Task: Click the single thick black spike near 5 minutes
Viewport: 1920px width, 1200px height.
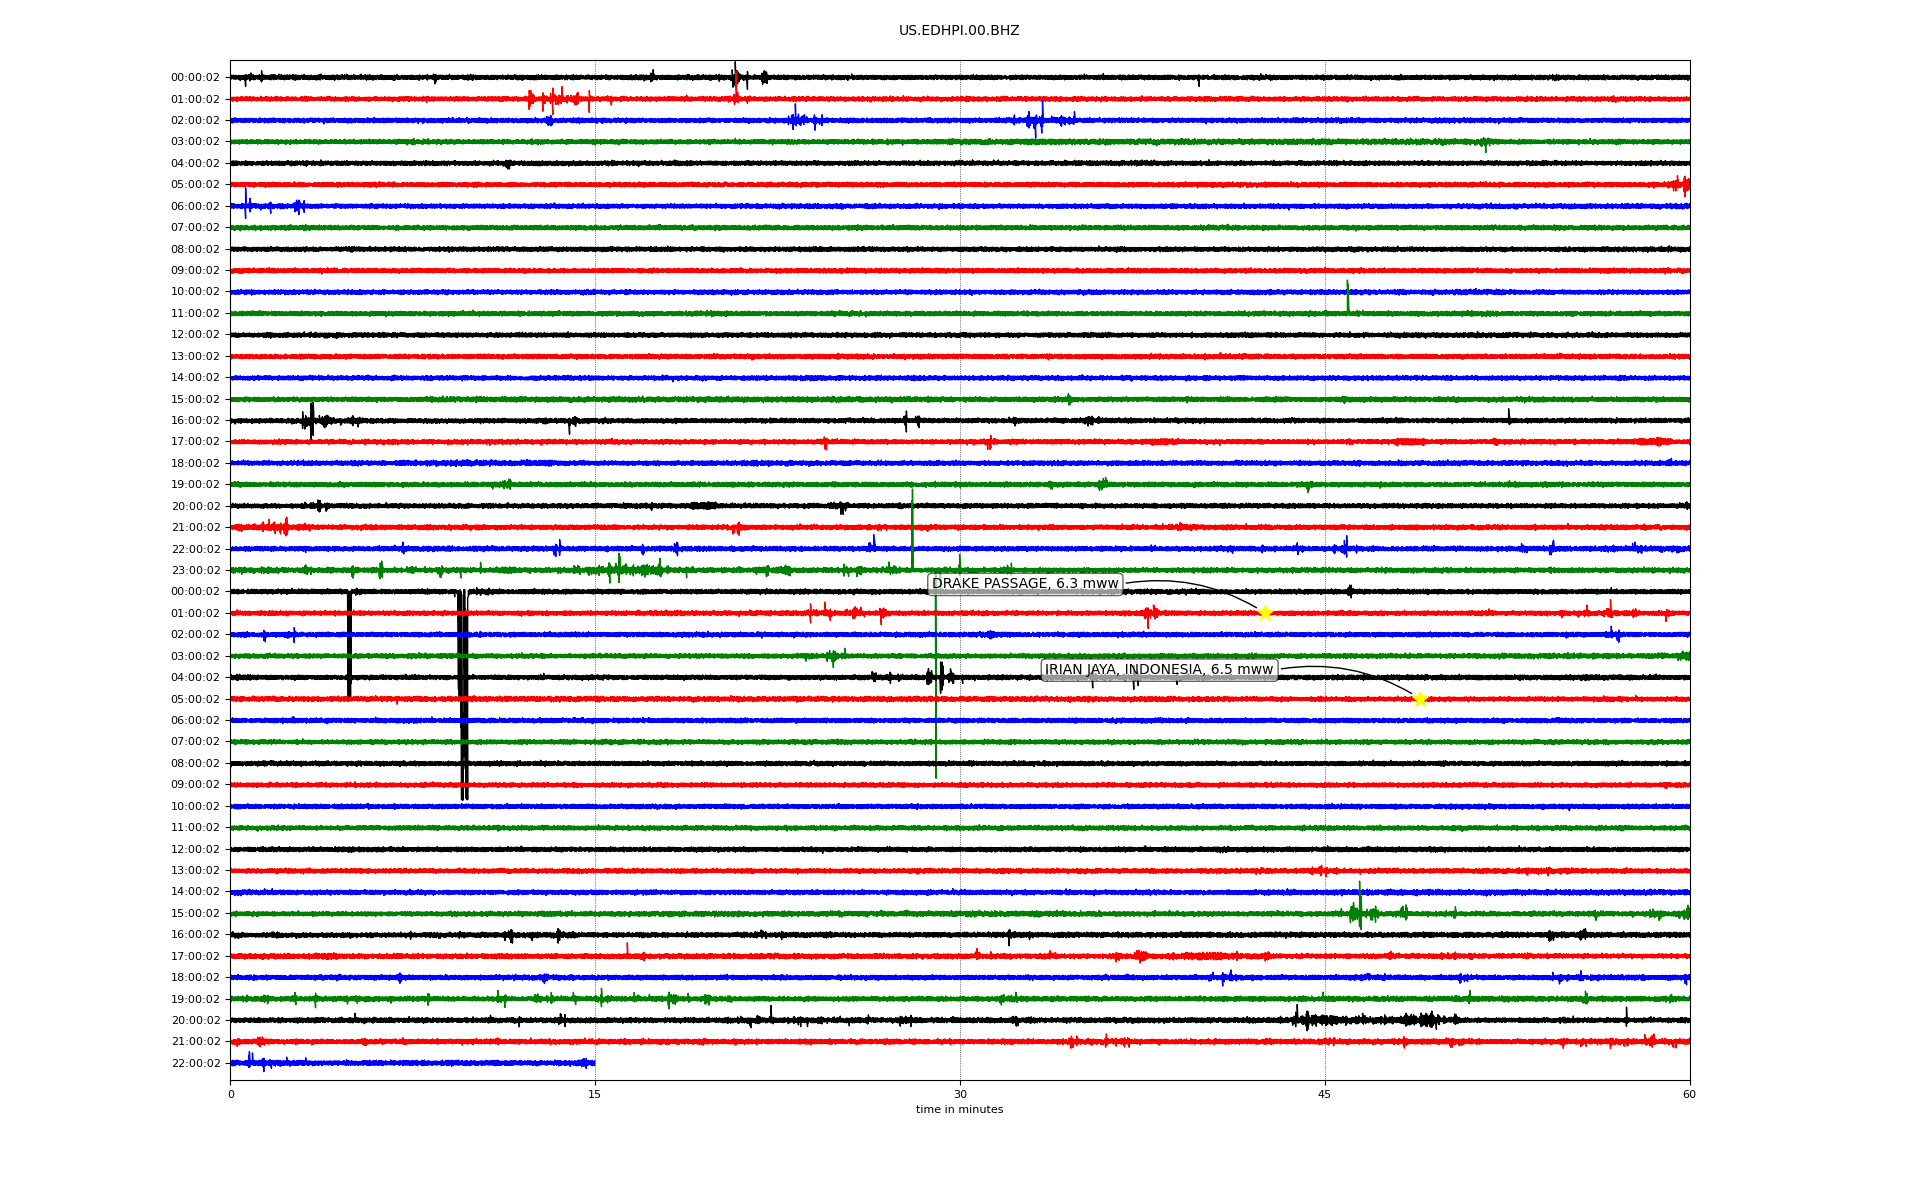Action: point(349,645)
